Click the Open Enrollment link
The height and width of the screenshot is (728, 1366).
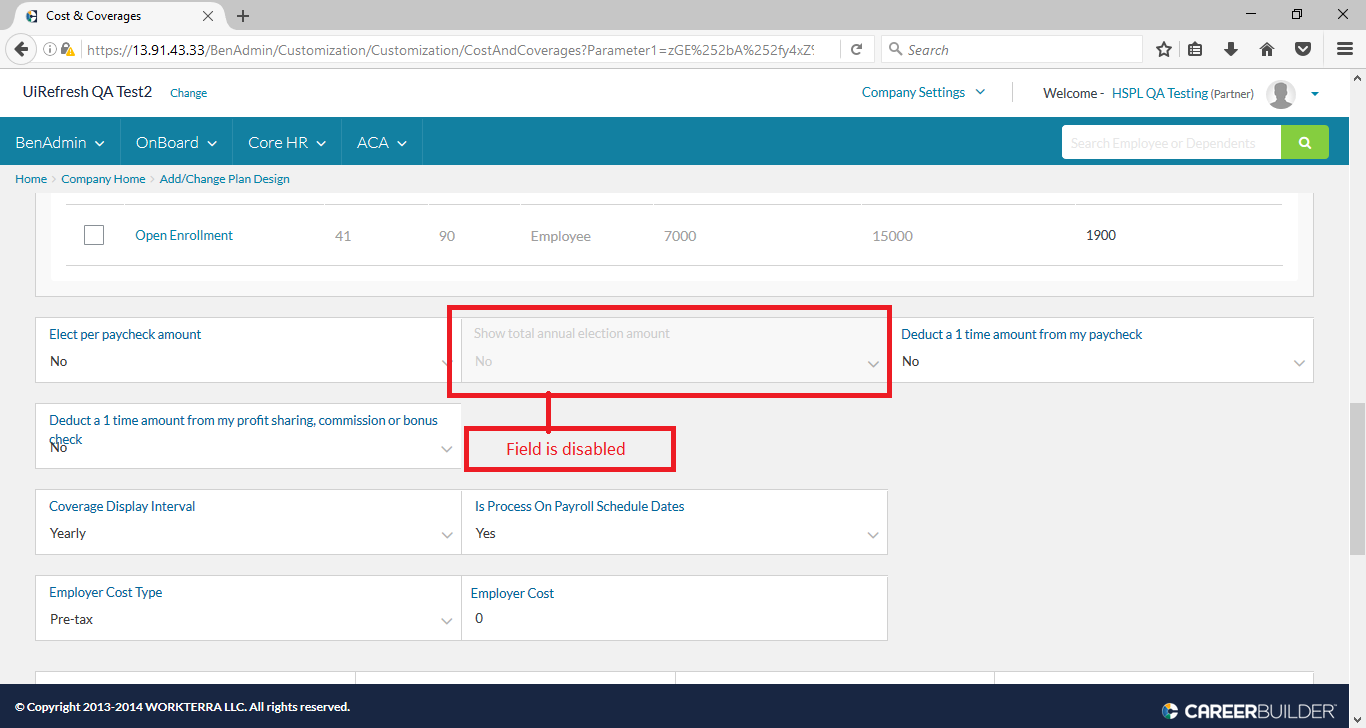tap(184, 235)
